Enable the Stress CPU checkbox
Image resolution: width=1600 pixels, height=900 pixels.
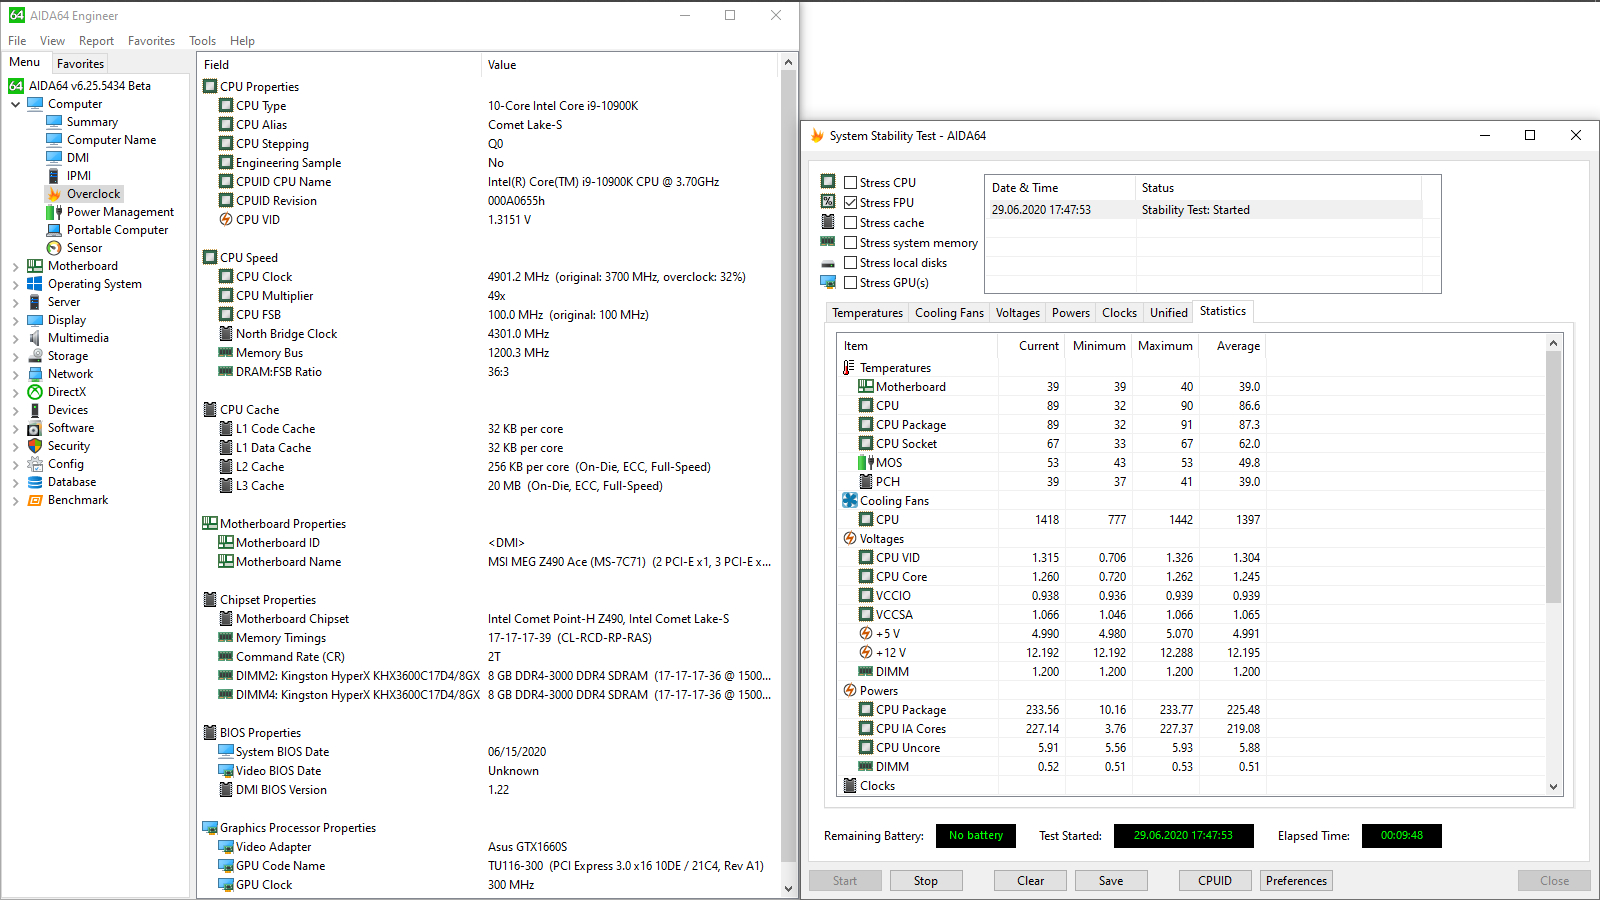click(x=850, y=183)
